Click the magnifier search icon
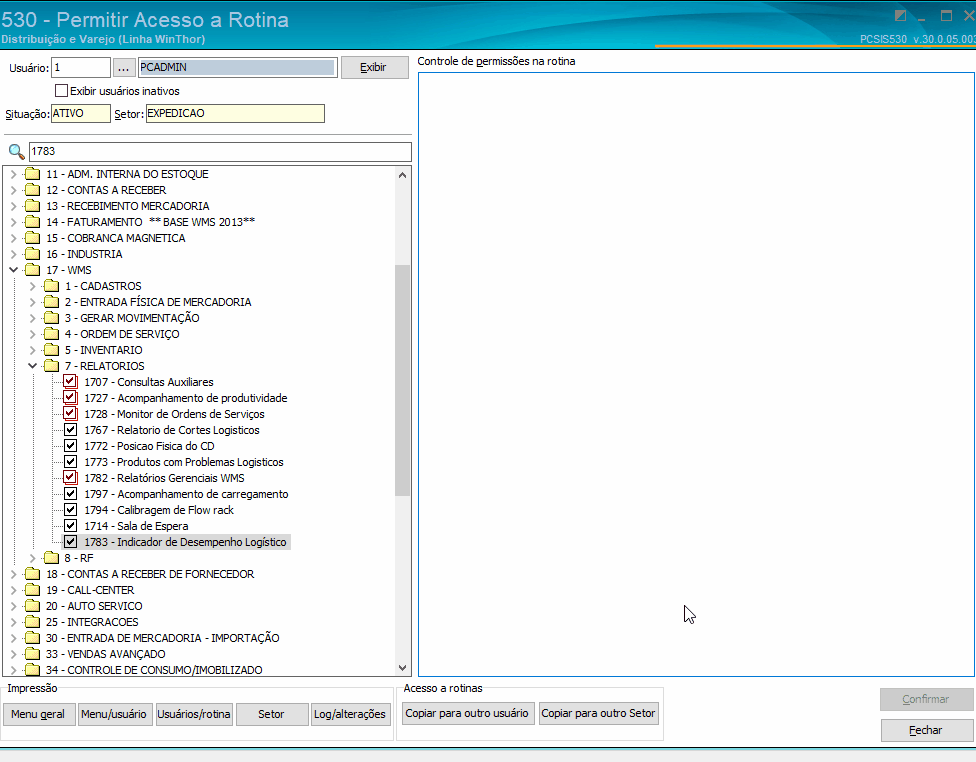 17,151
